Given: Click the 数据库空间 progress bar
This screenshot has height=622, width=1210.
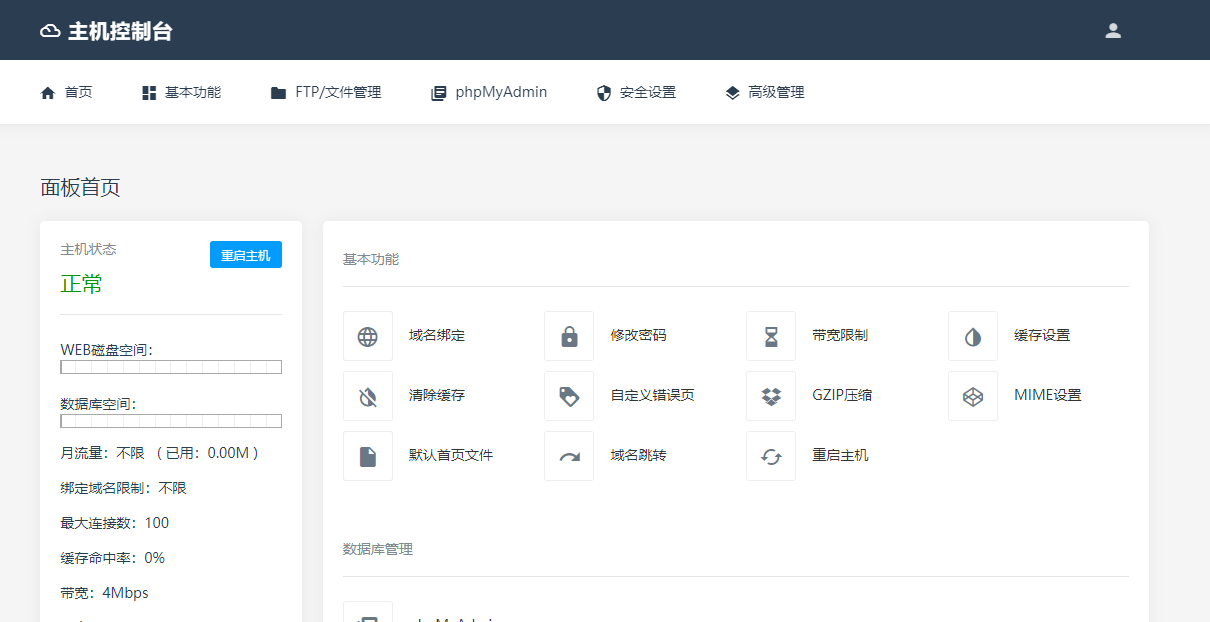Looking at the screenshot, I should (x=170, y=420).
